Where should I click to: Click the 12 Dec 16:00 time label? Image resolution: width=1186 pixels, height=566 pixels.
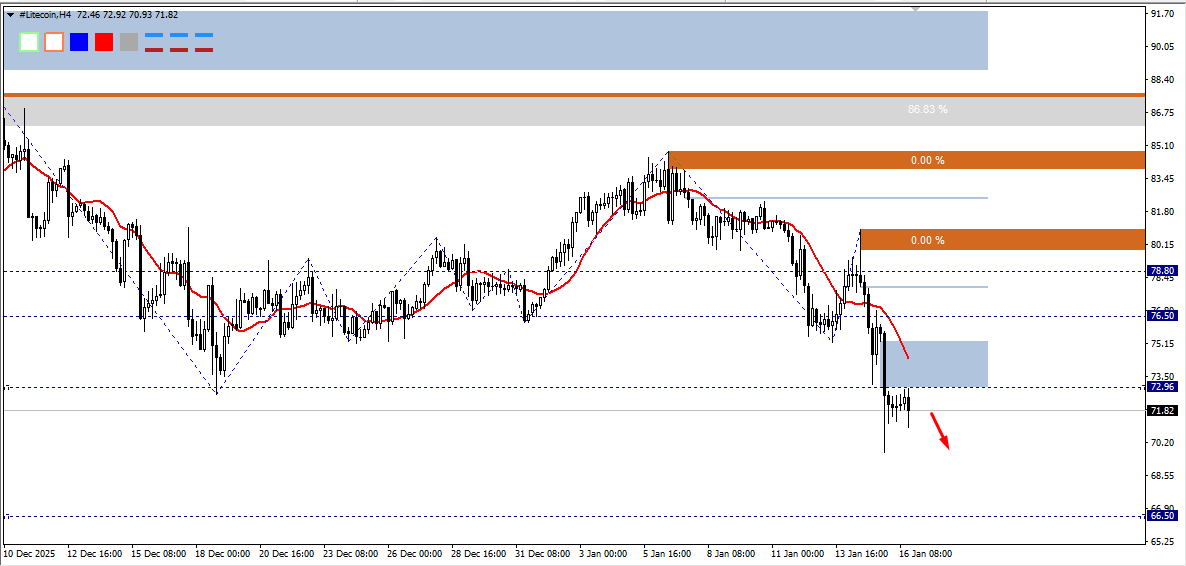[x=93, y=554]
